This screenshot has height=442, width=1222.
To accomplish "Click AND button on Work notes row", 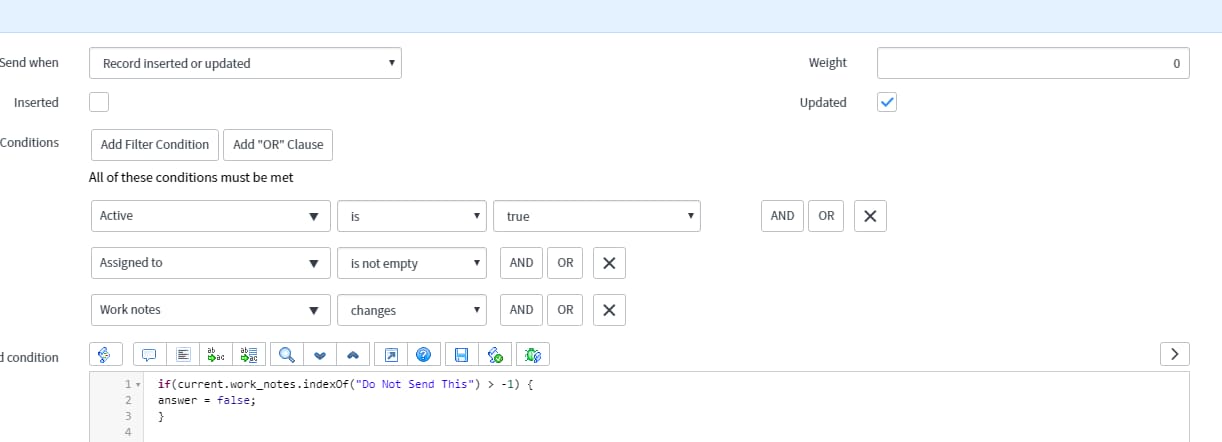I will pyautogui.click(x=521, y=310).
